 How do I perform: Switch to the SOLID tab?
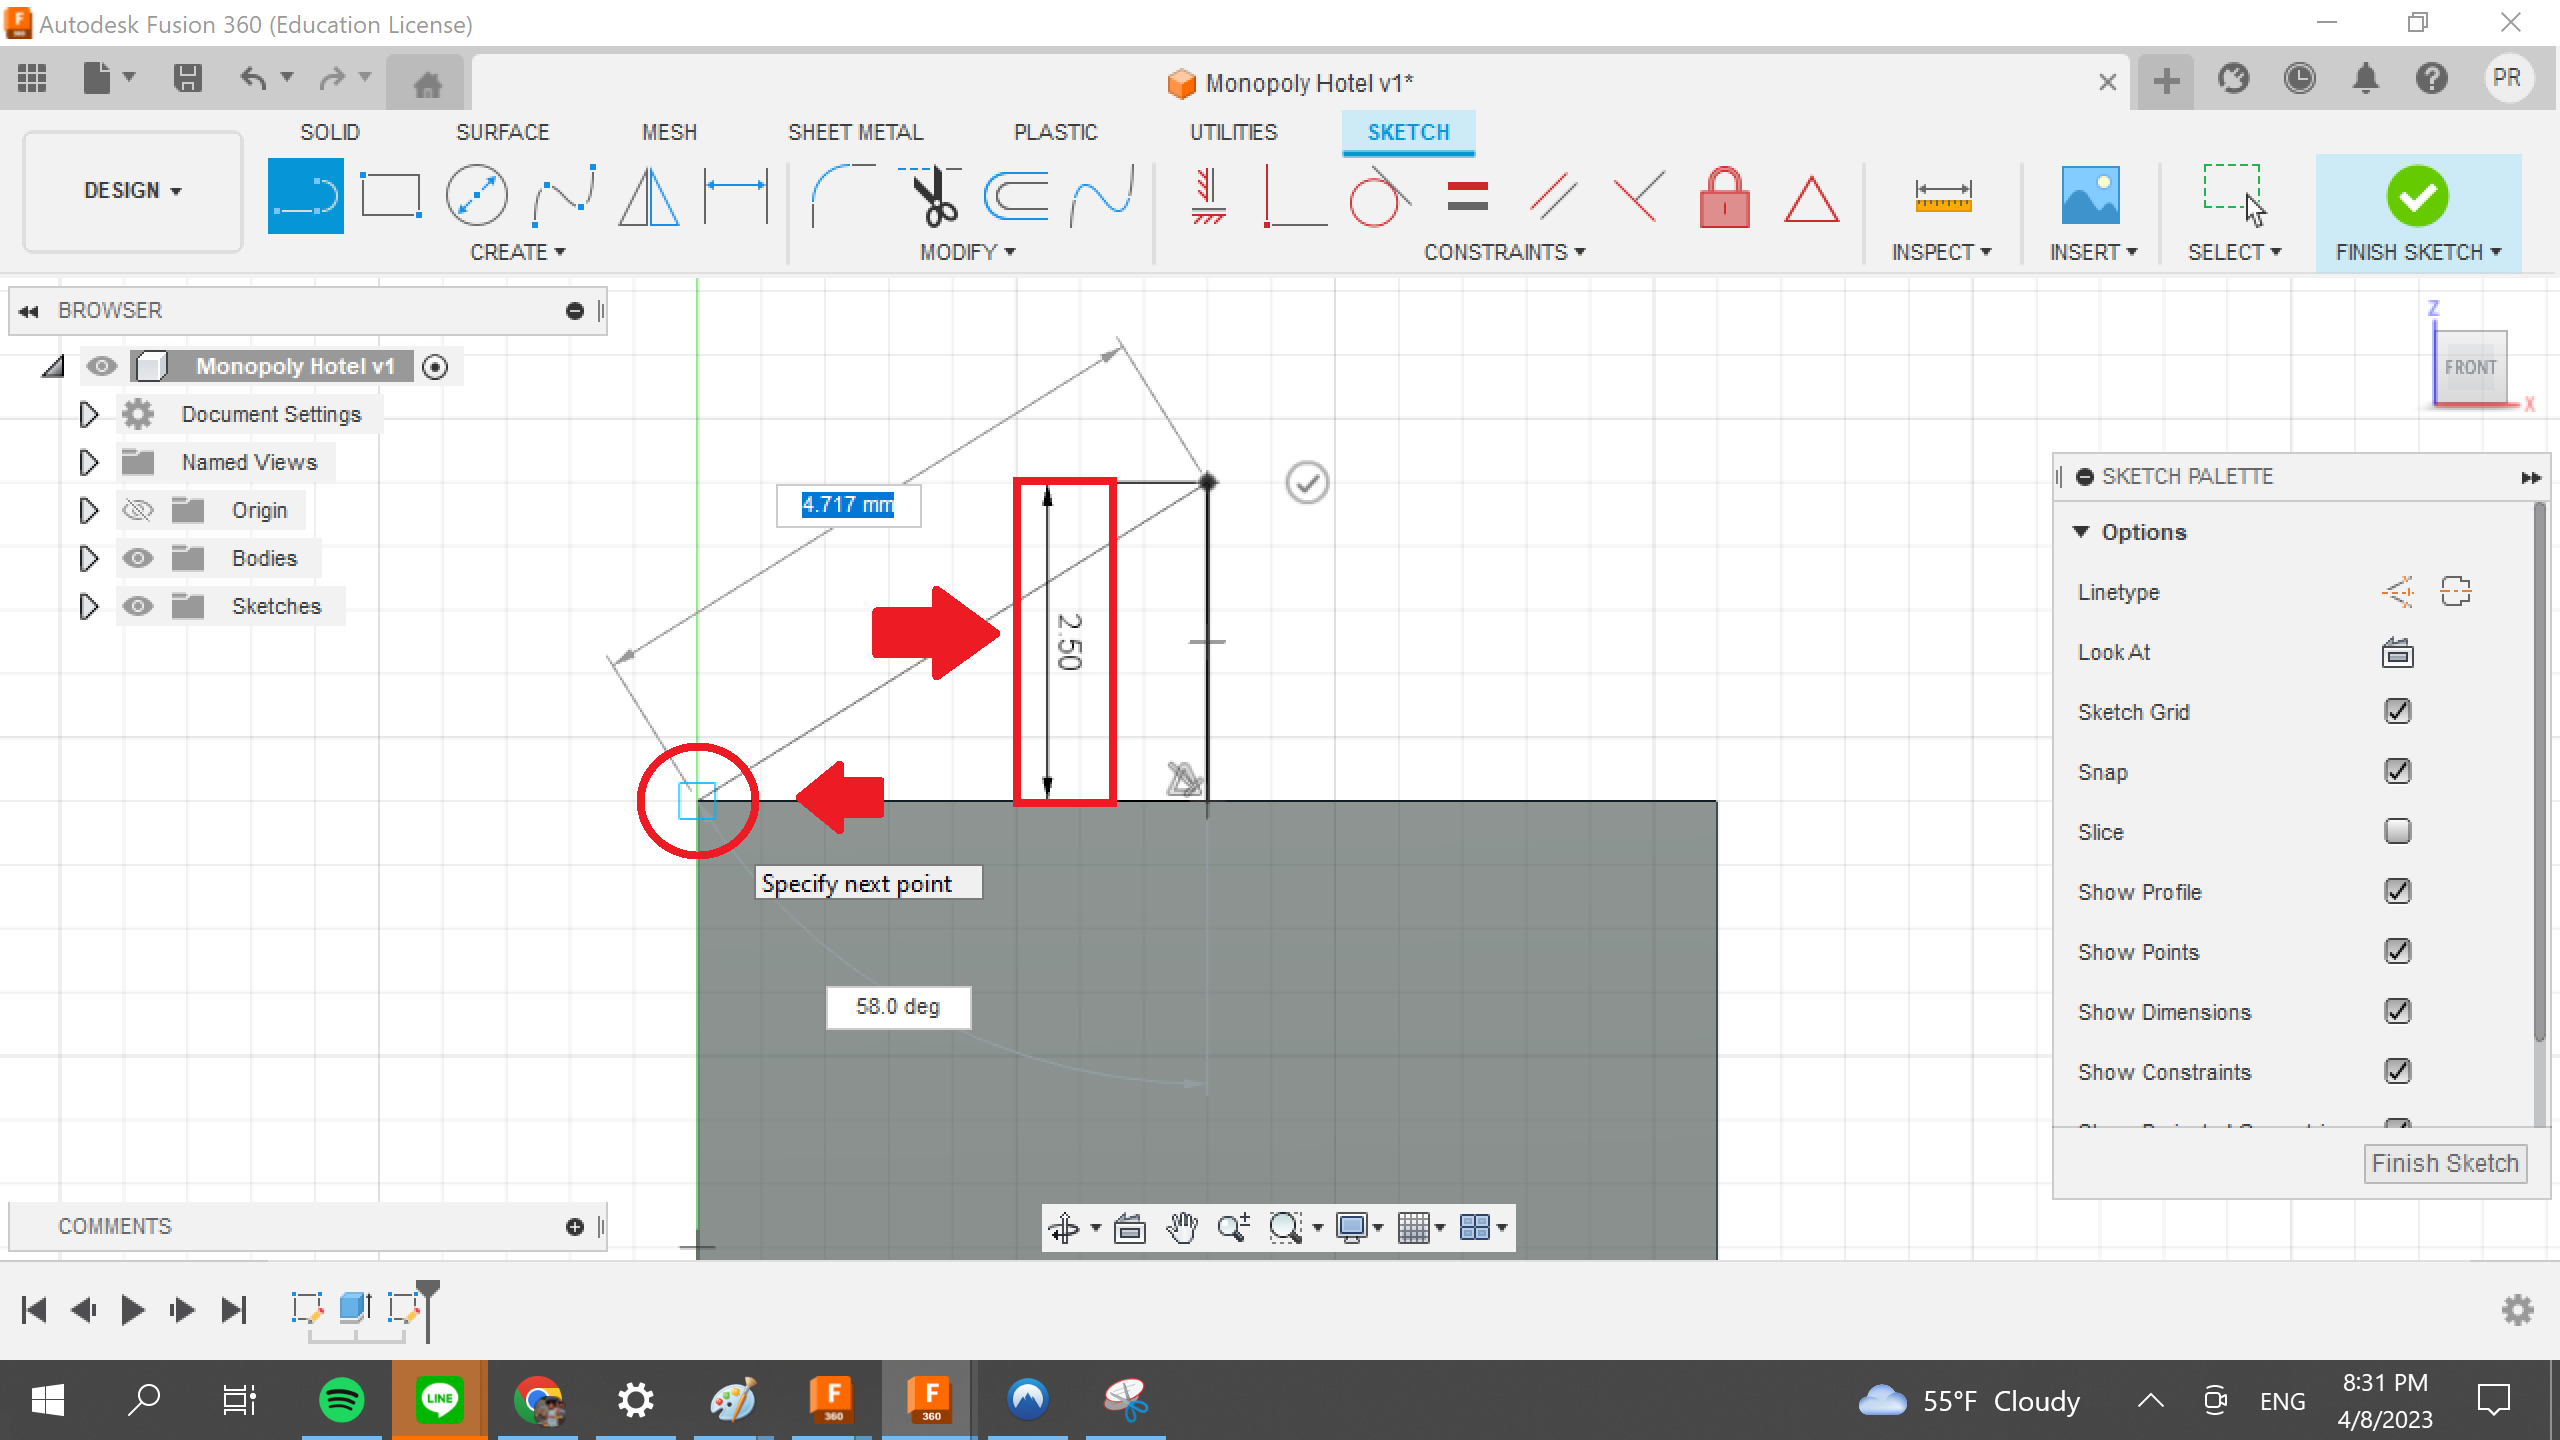(330, 132)
